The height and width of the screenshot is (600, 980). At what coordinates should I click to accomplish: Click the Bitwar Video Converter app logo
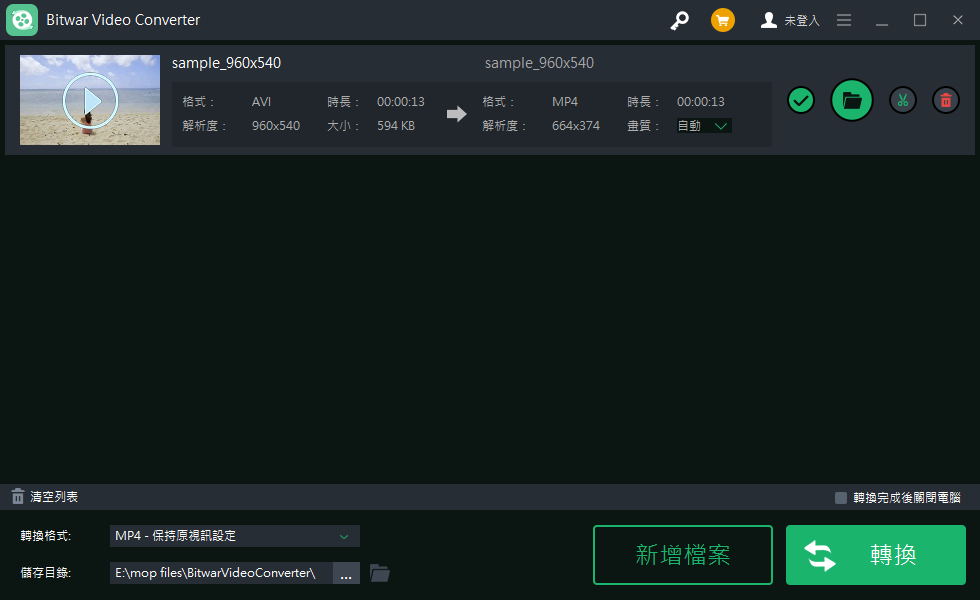22,20
